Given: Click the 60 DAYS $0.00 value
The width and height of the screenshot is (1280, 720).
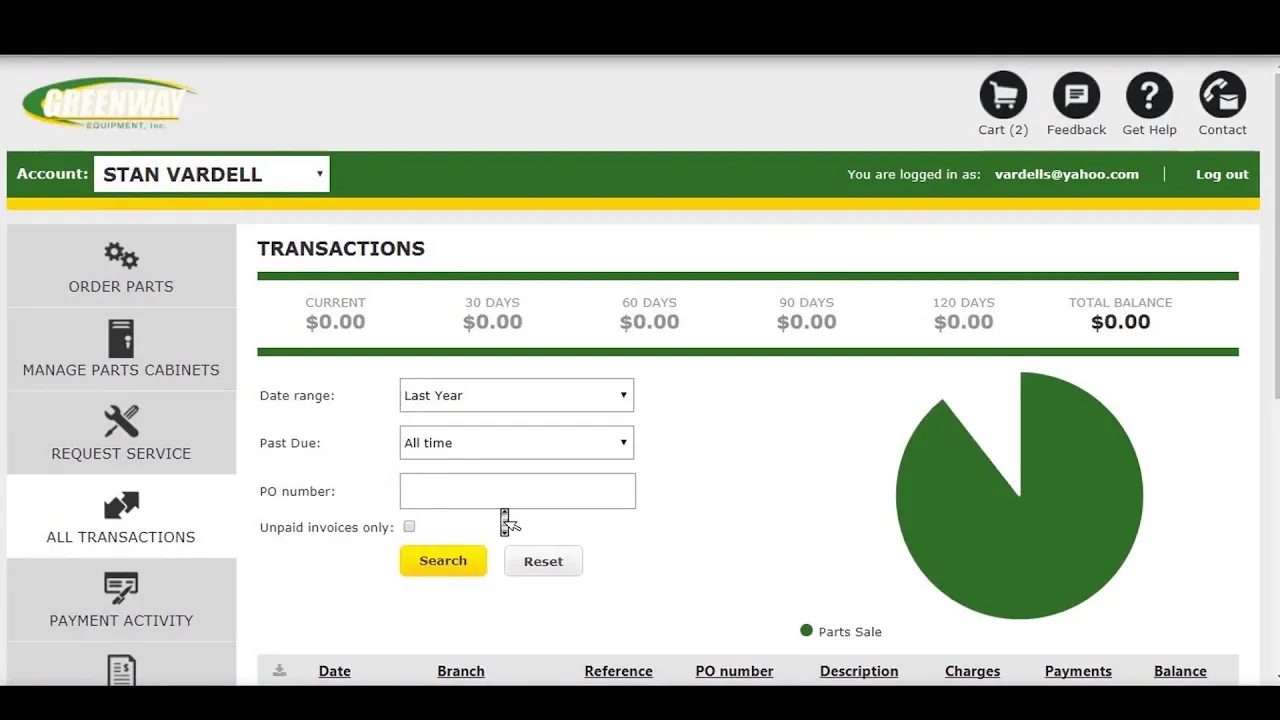Looking at the screenshot, I should coord(649,322).
